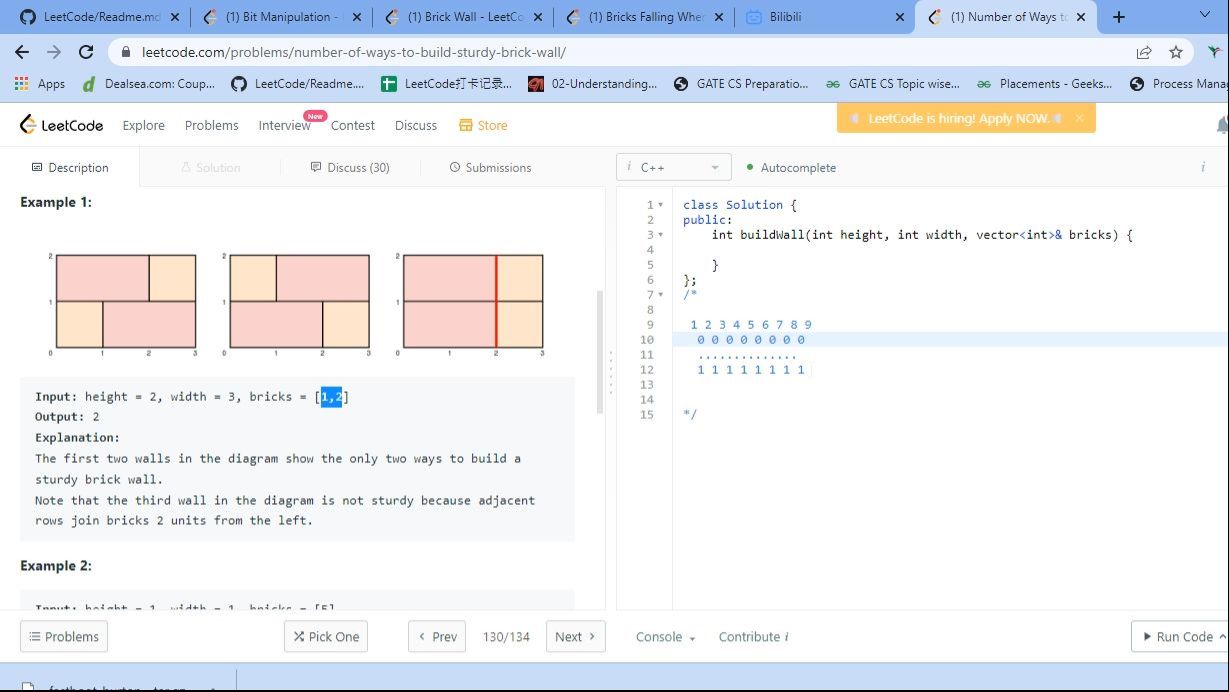Open the Apps bookmarks shortcut
Viewport: 1229px width, 692px height.
coord(40,84)
